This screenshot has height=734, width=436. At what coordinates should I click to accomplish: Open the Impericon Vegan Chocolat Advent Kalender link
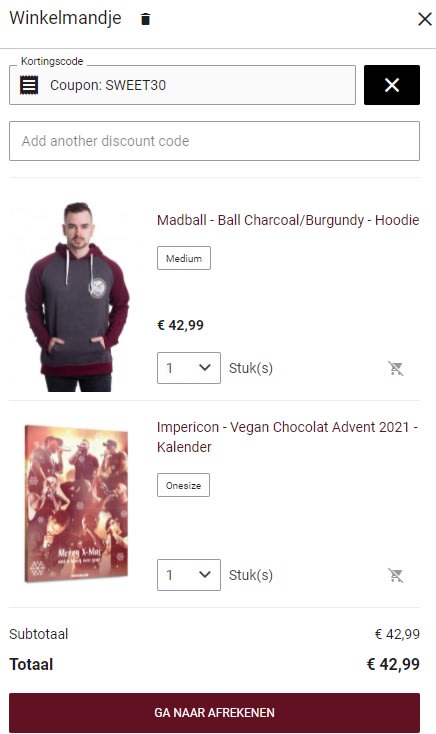(288, 437)
